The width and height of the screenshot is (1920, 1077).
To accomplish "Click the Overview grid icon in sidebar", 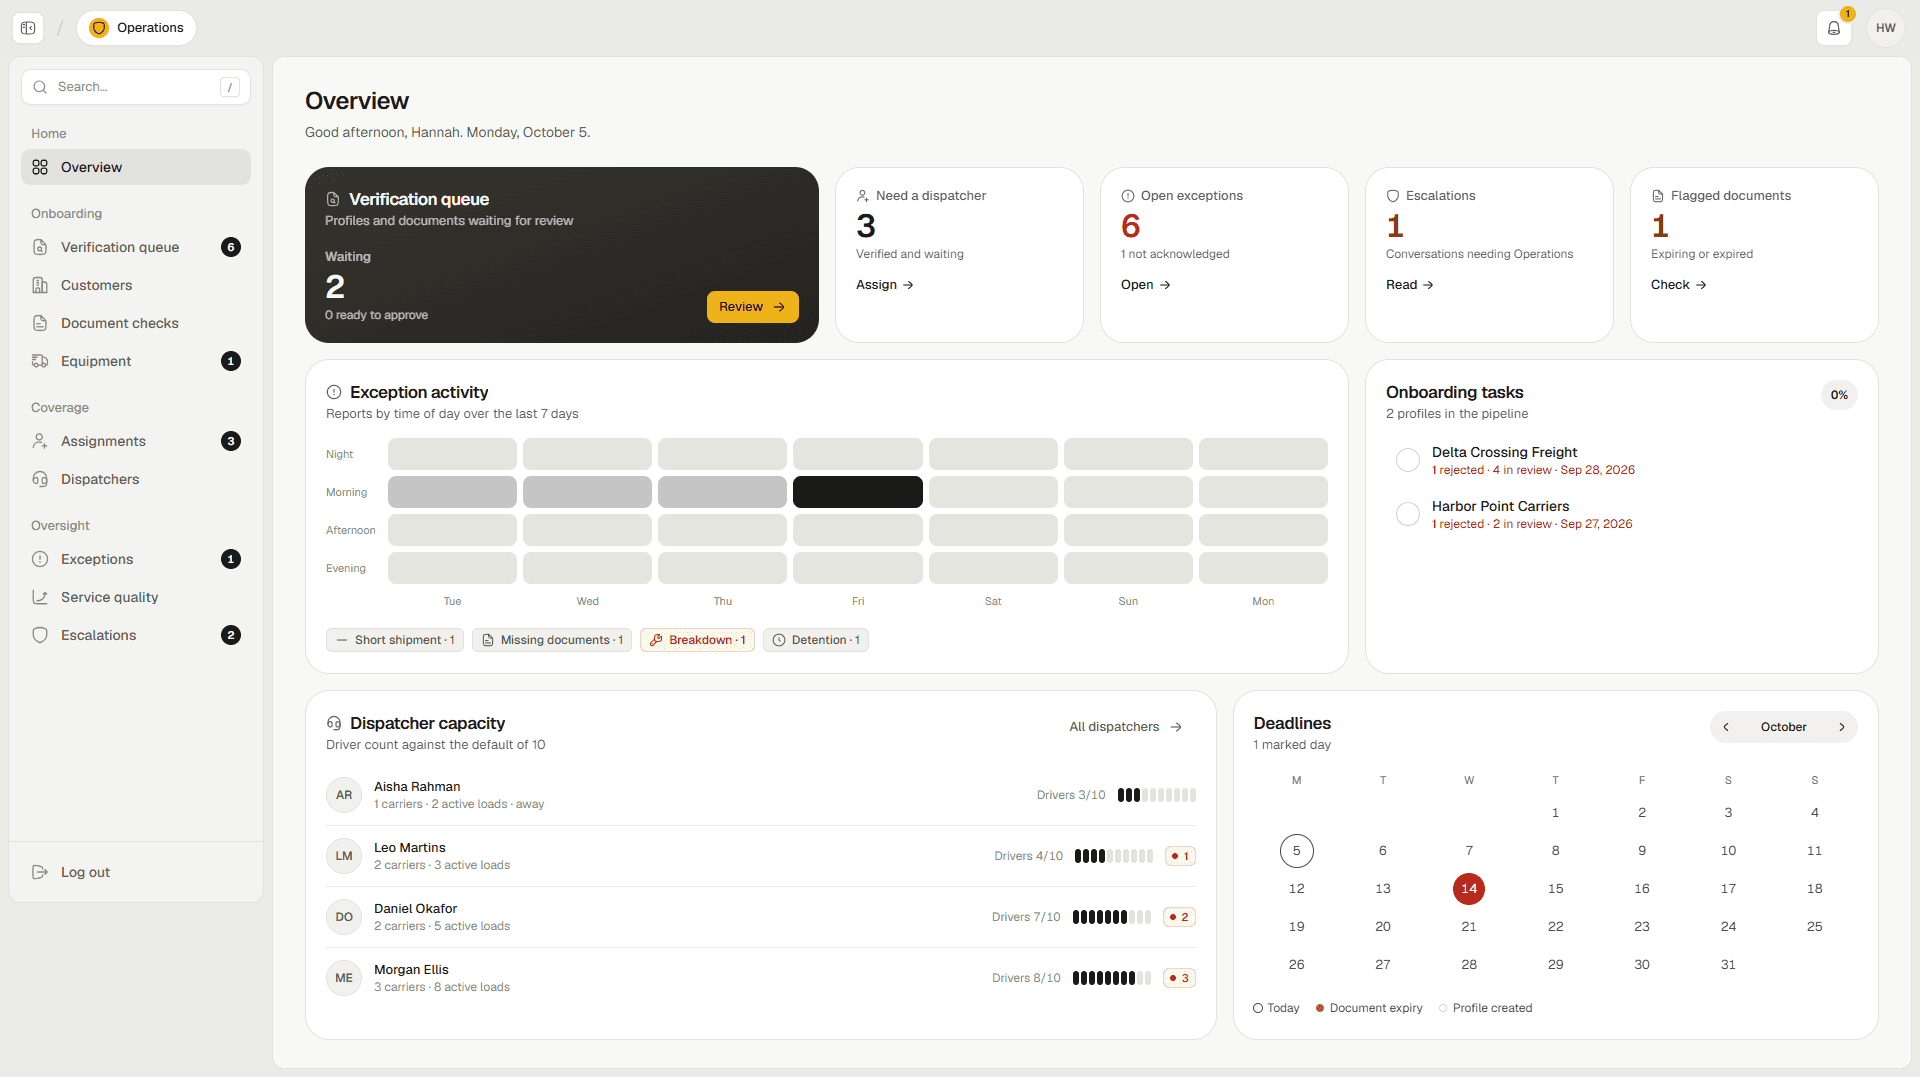I will (x=40, y=167).
